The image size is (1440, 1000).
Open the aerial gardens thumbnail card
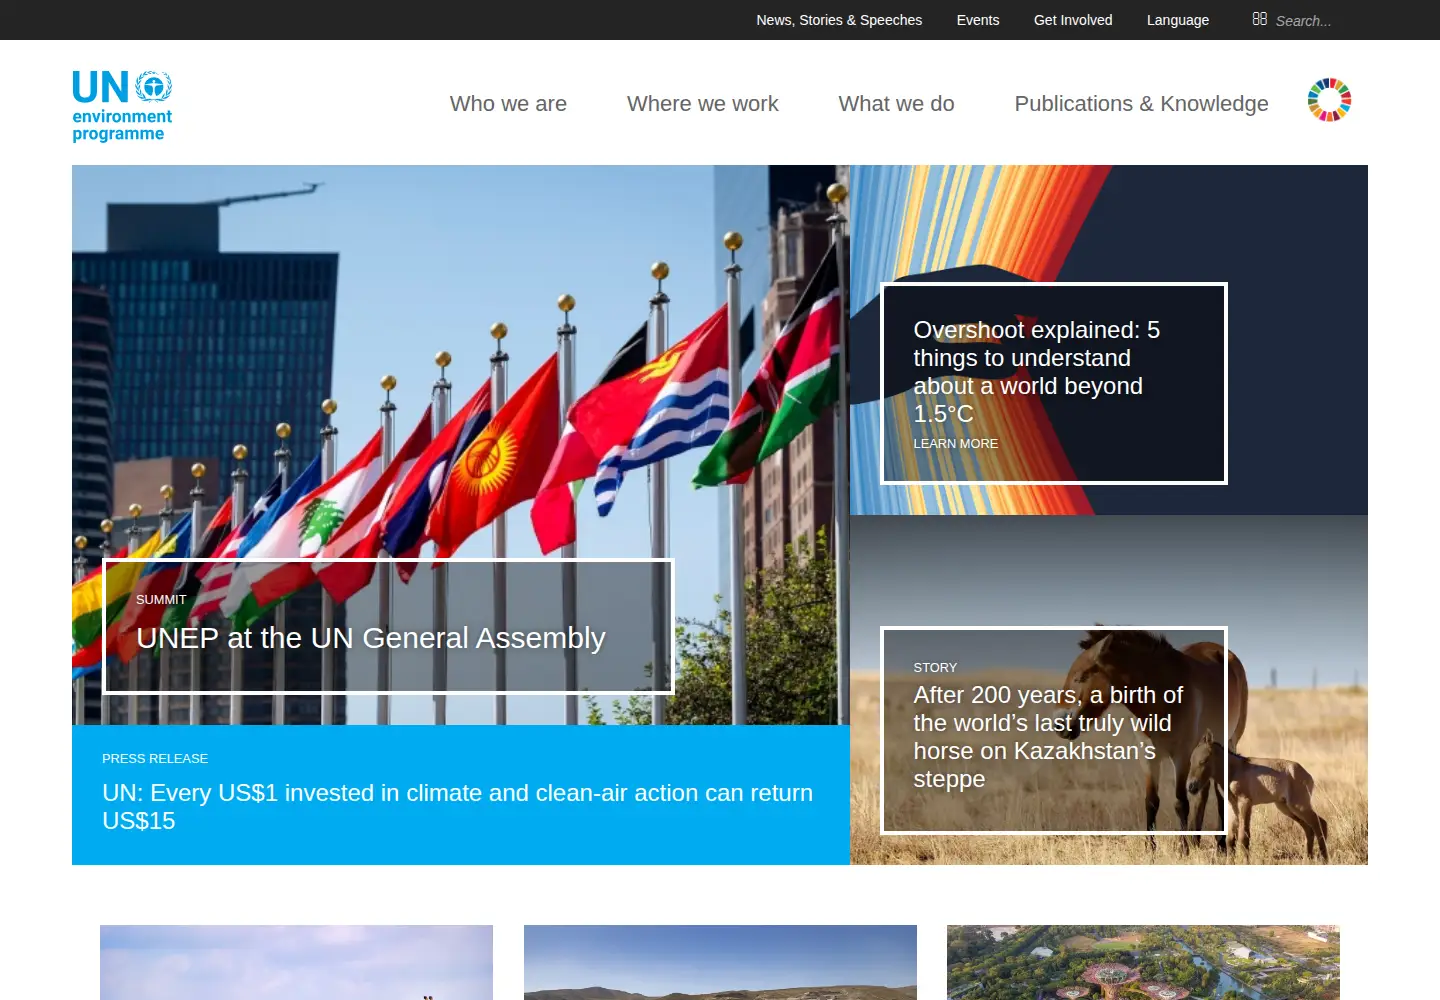1143,962
